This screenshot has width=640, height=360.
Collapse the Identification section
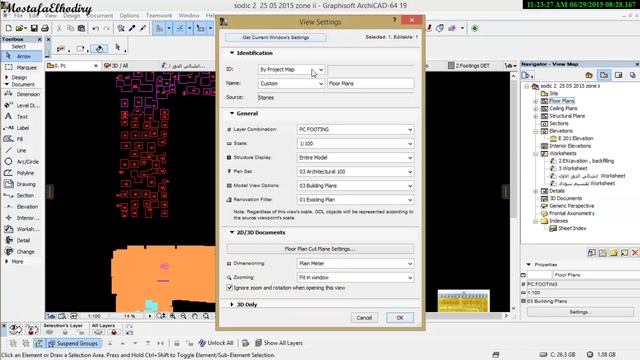click(232, 53)
